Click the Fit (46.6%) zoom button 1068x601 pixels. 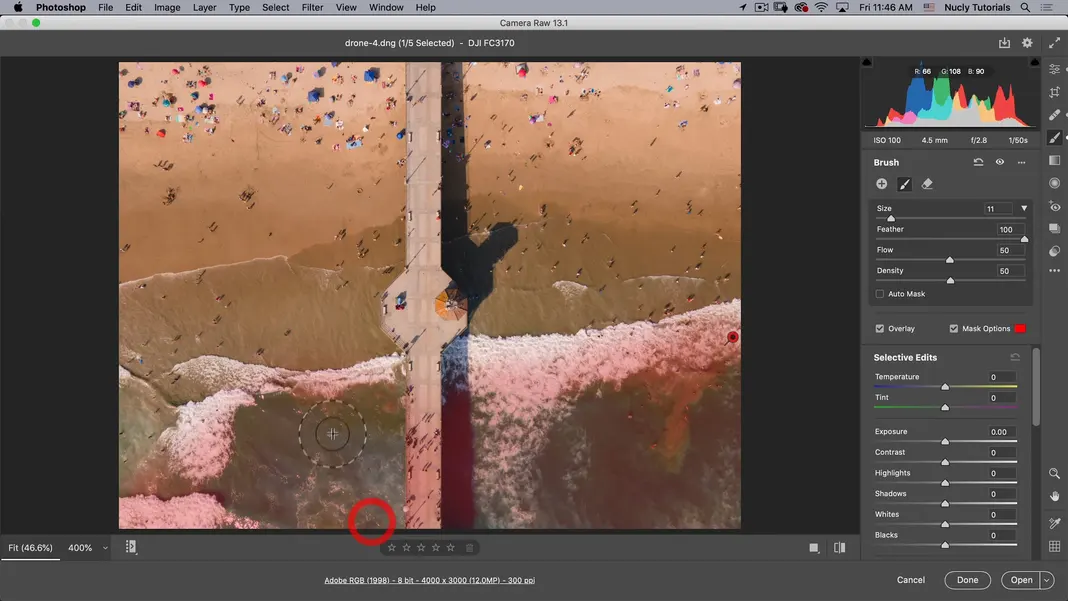30,548
